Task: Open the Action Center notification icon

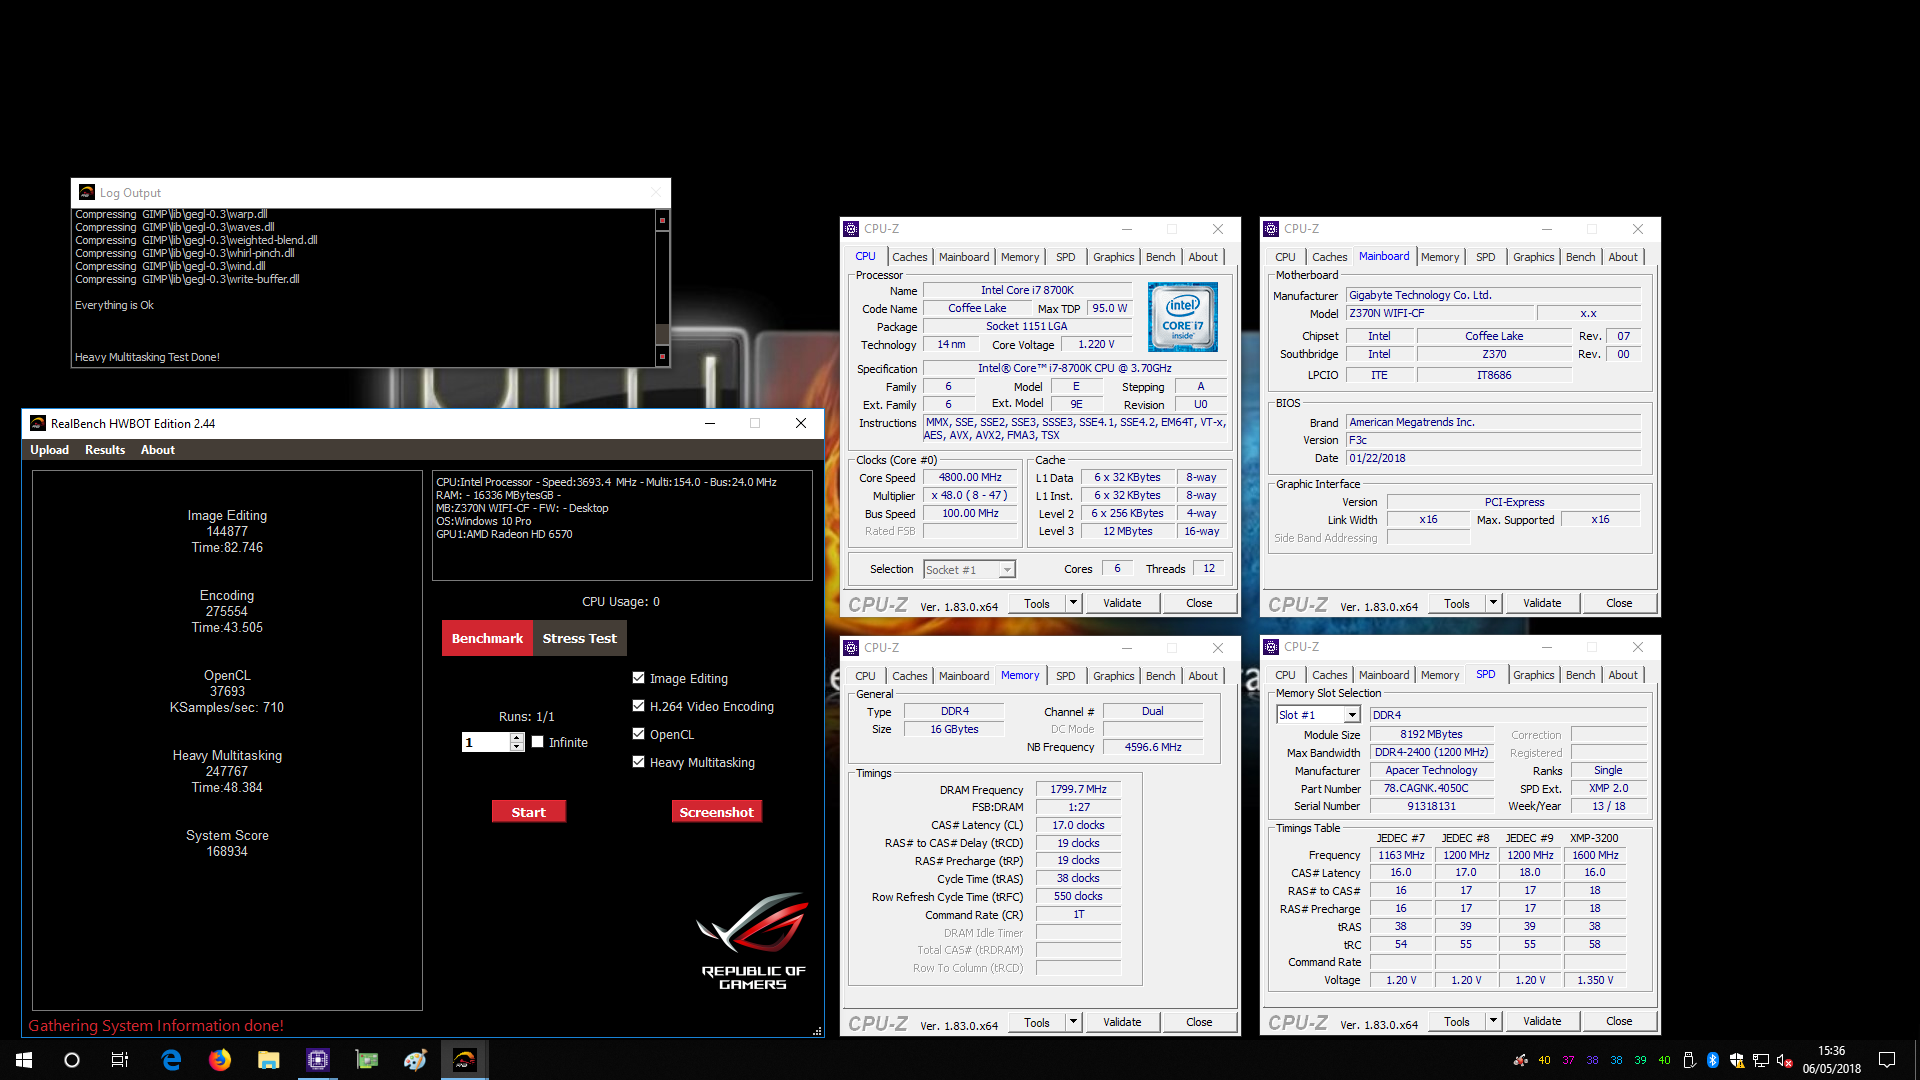Action: tap(1887, 1060)
